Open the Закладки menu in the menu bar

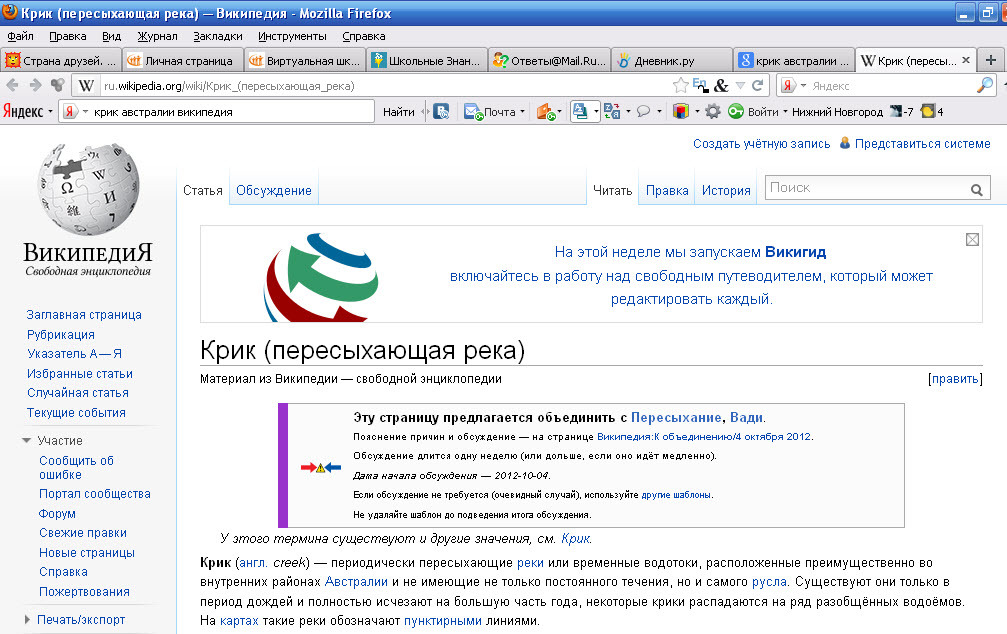point(217,36)
